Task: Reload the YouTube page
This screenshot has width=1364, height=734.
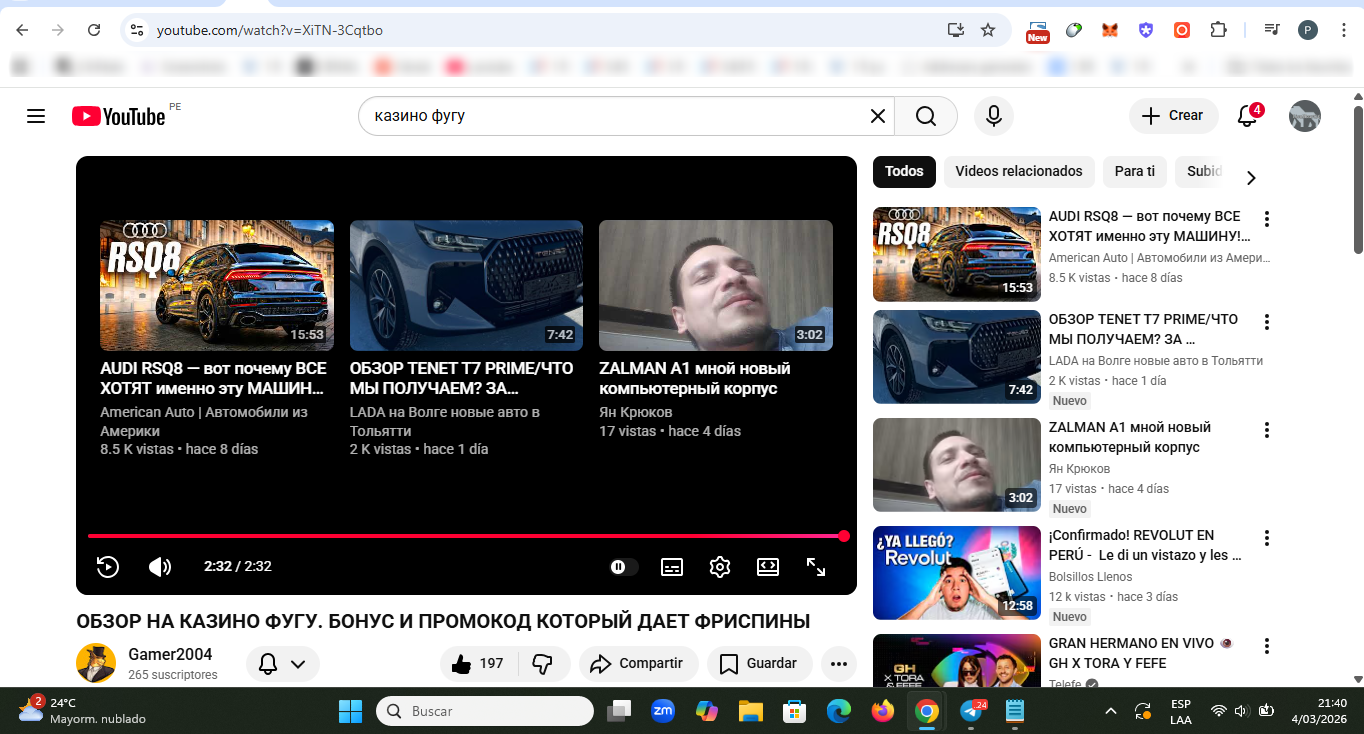Action: click(x=94, y=30)
